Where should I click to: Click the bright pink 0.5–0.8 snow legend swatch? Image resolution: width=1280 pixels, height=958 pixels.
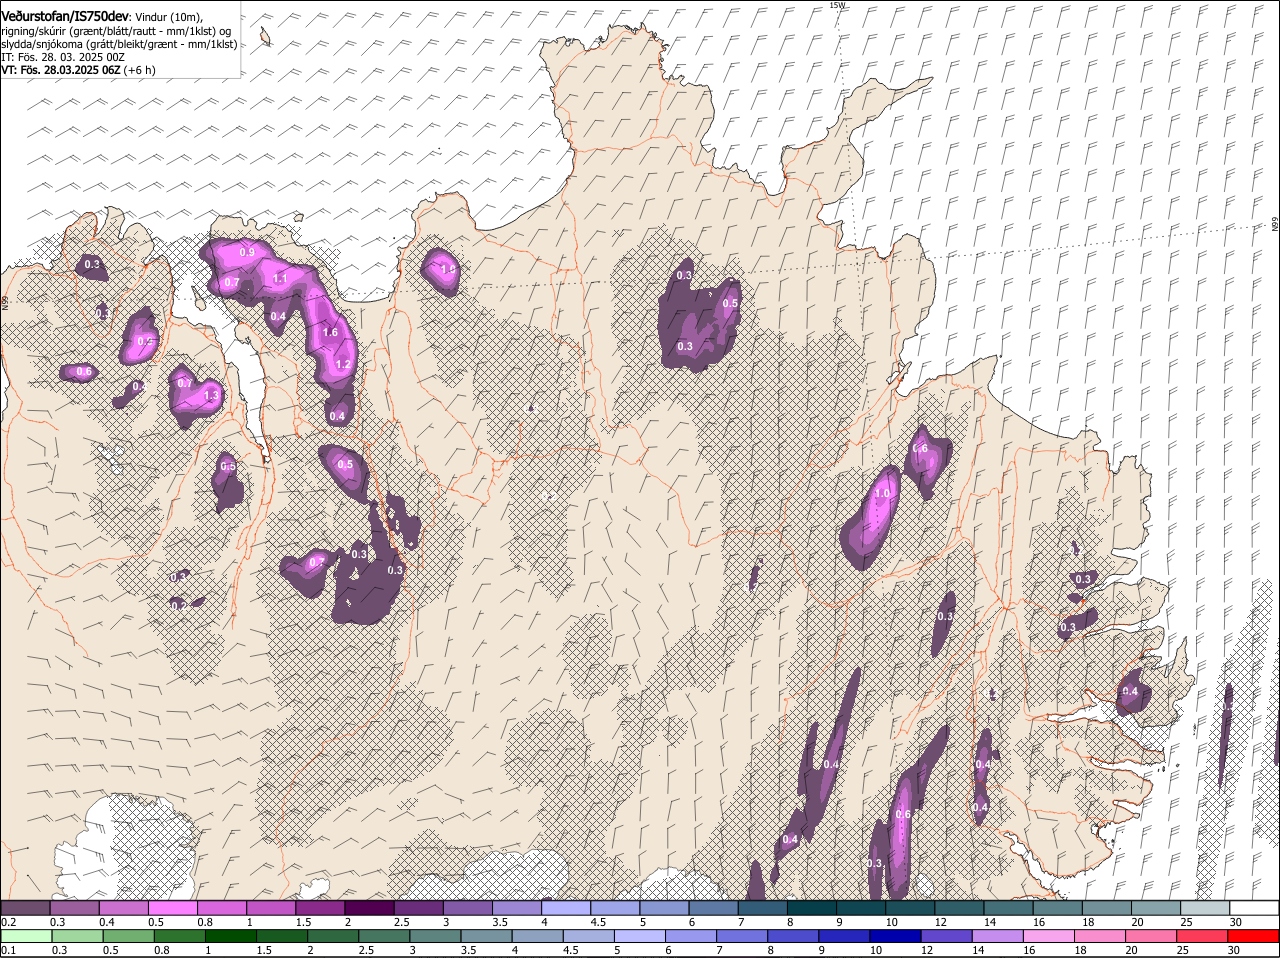(x=172, y=907)
